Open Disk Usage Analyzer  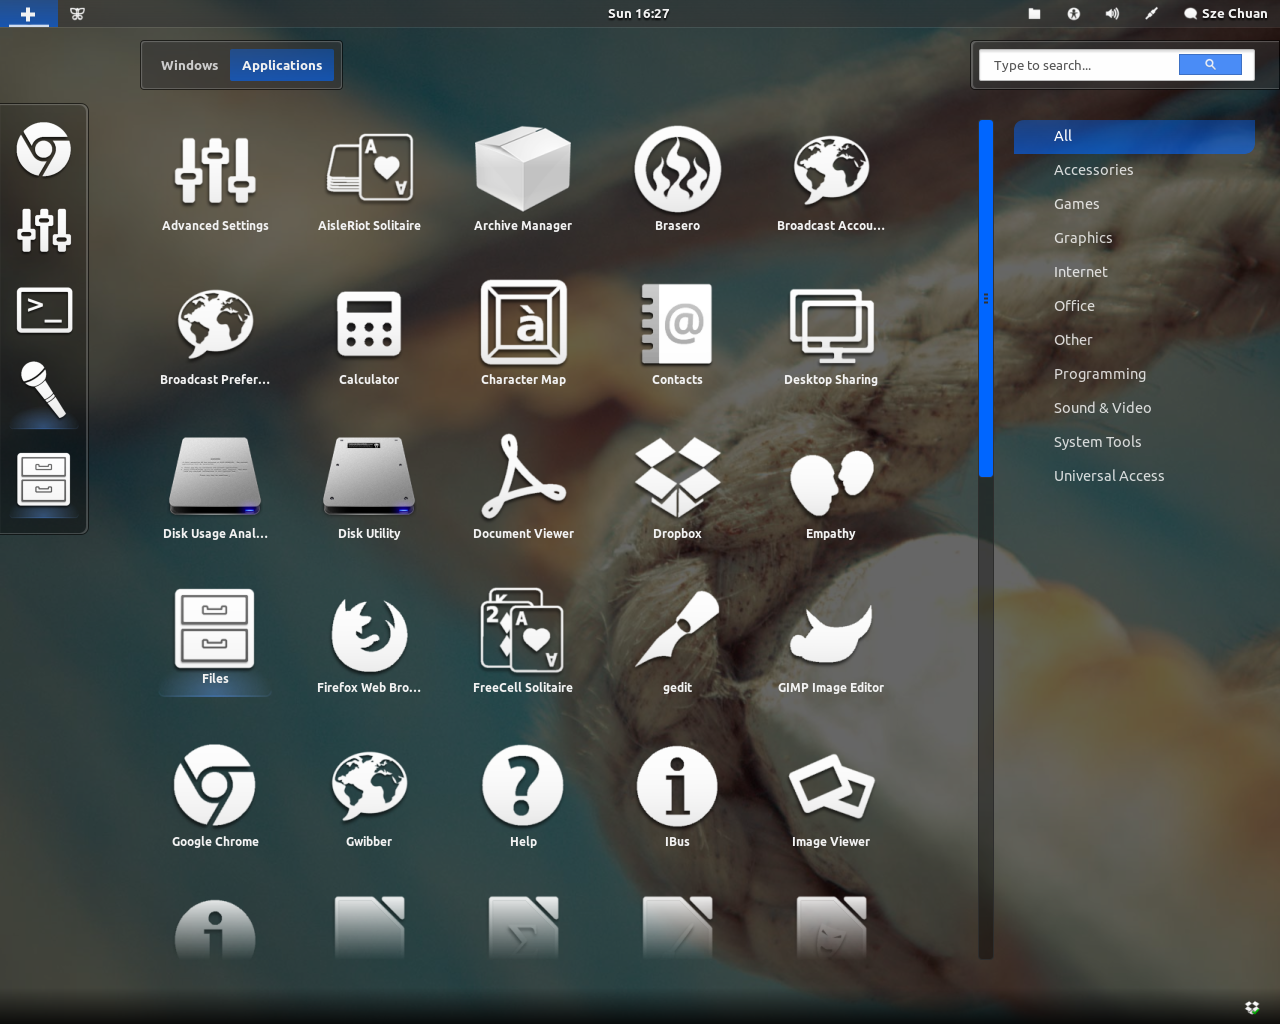point(215,489)
